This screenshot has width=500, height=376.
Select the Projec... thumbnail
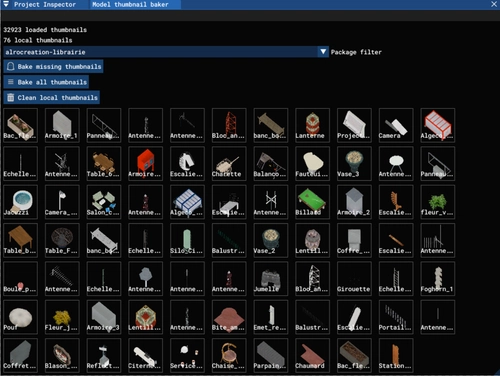354,125
